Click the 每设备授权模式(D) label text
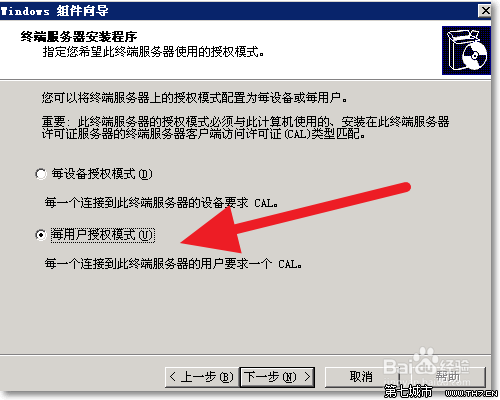This screenshot has height=400, width=500. click(102, 174)
